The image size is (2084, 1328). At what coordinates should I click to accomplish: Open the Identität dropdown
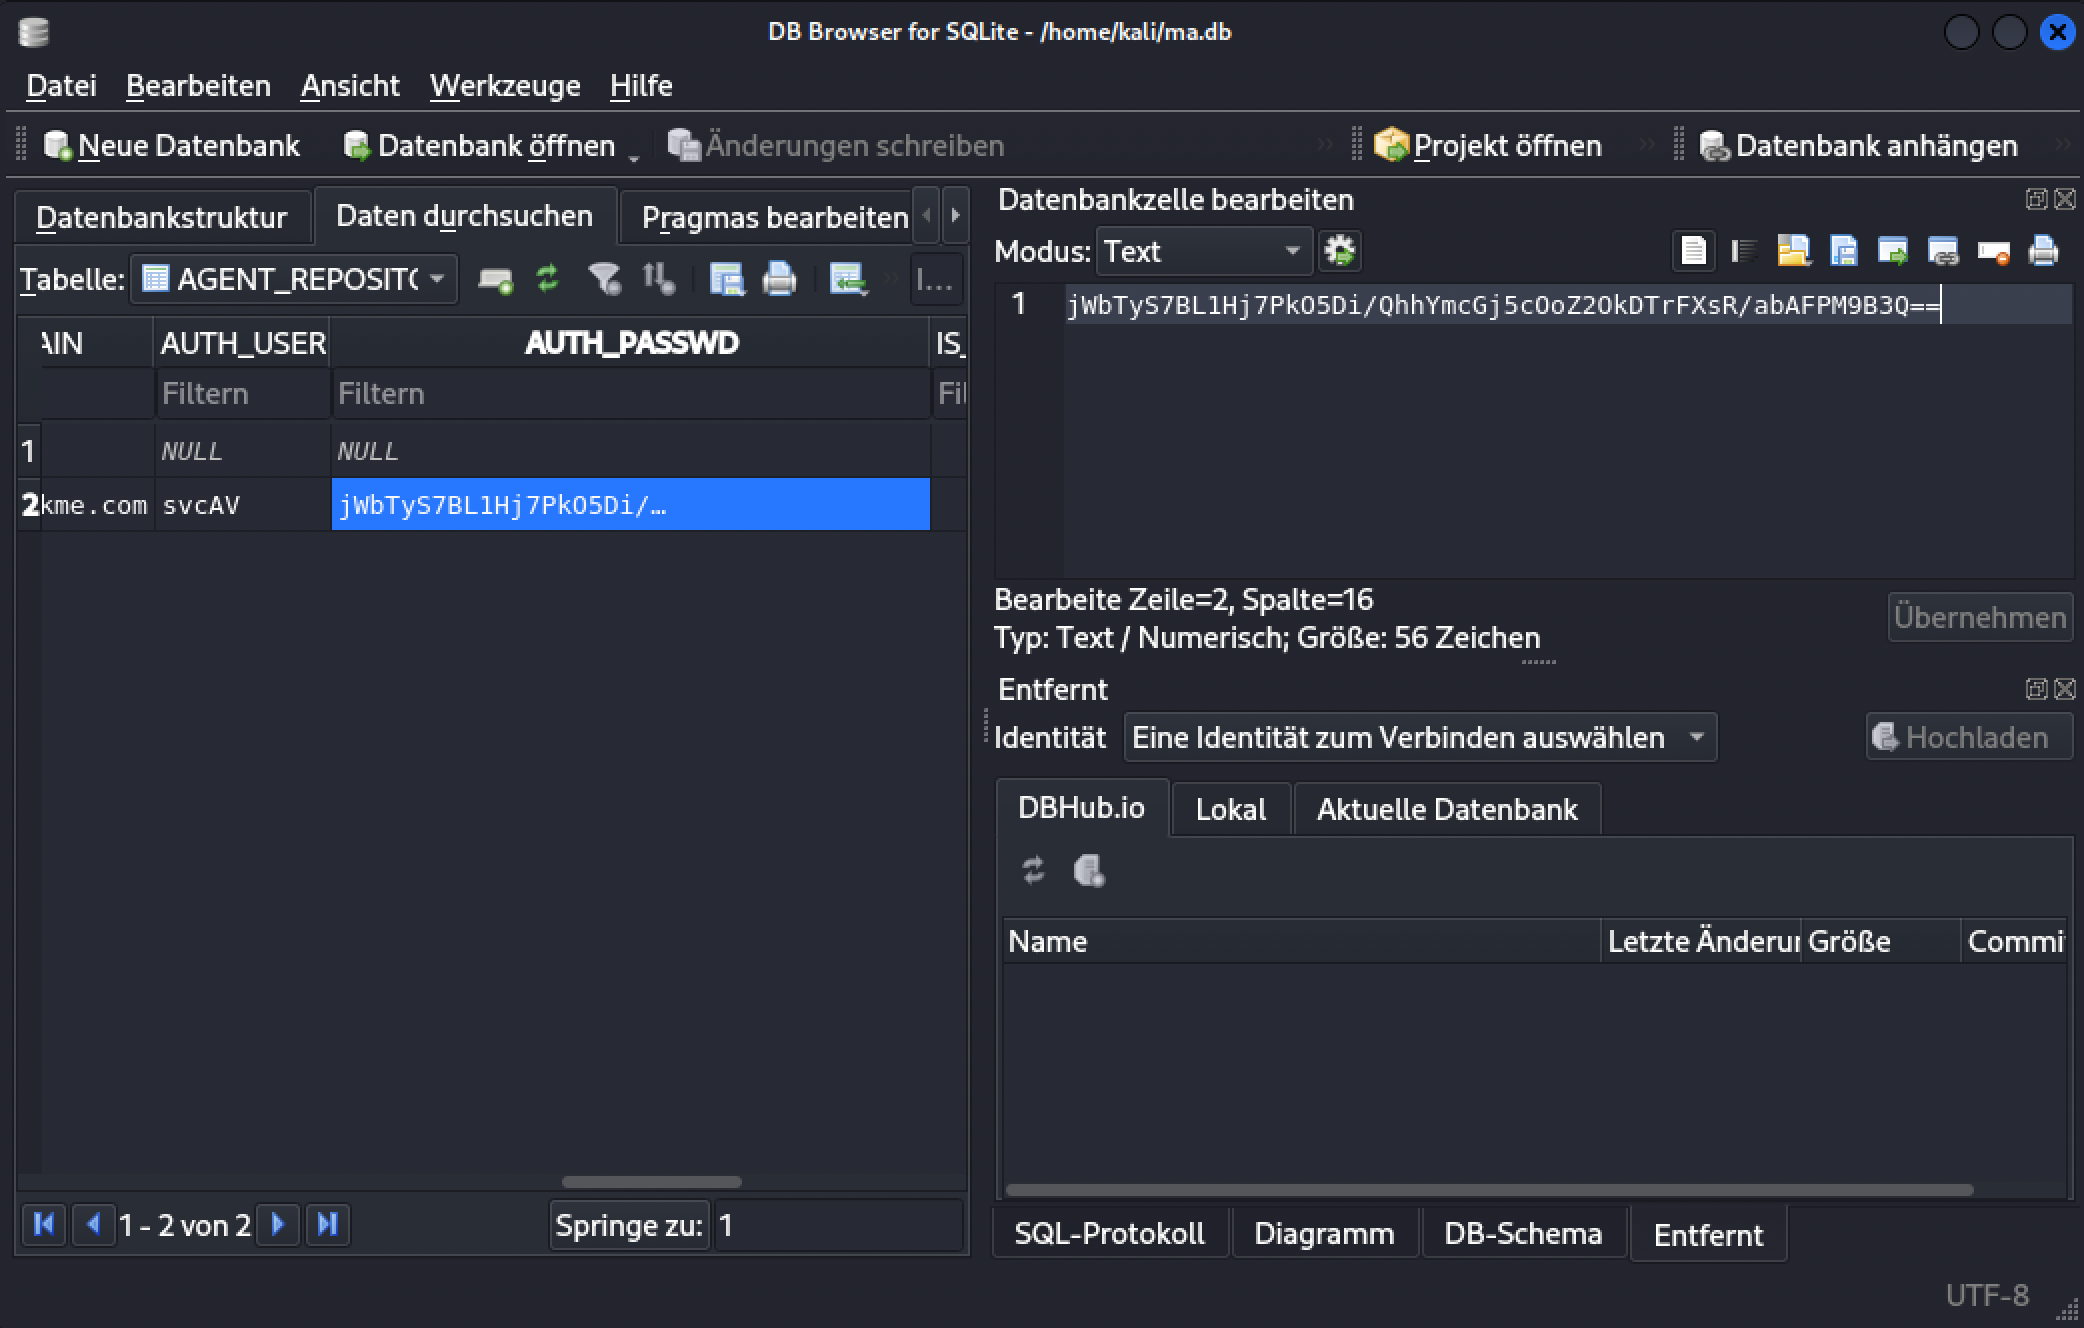pyautogui.click(x=1420, y=738)
